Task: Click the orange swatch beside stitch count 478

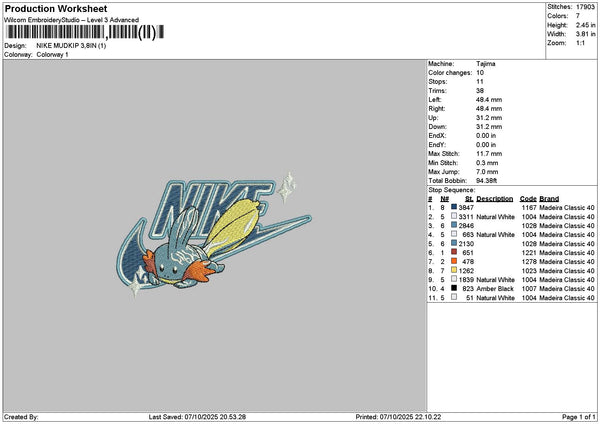Action: [x=454, y=261]
